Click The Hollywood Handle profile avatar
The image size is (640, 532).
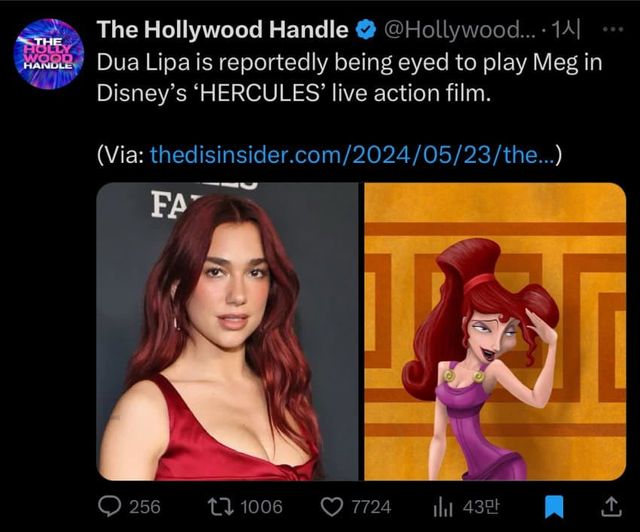[48, 53]
